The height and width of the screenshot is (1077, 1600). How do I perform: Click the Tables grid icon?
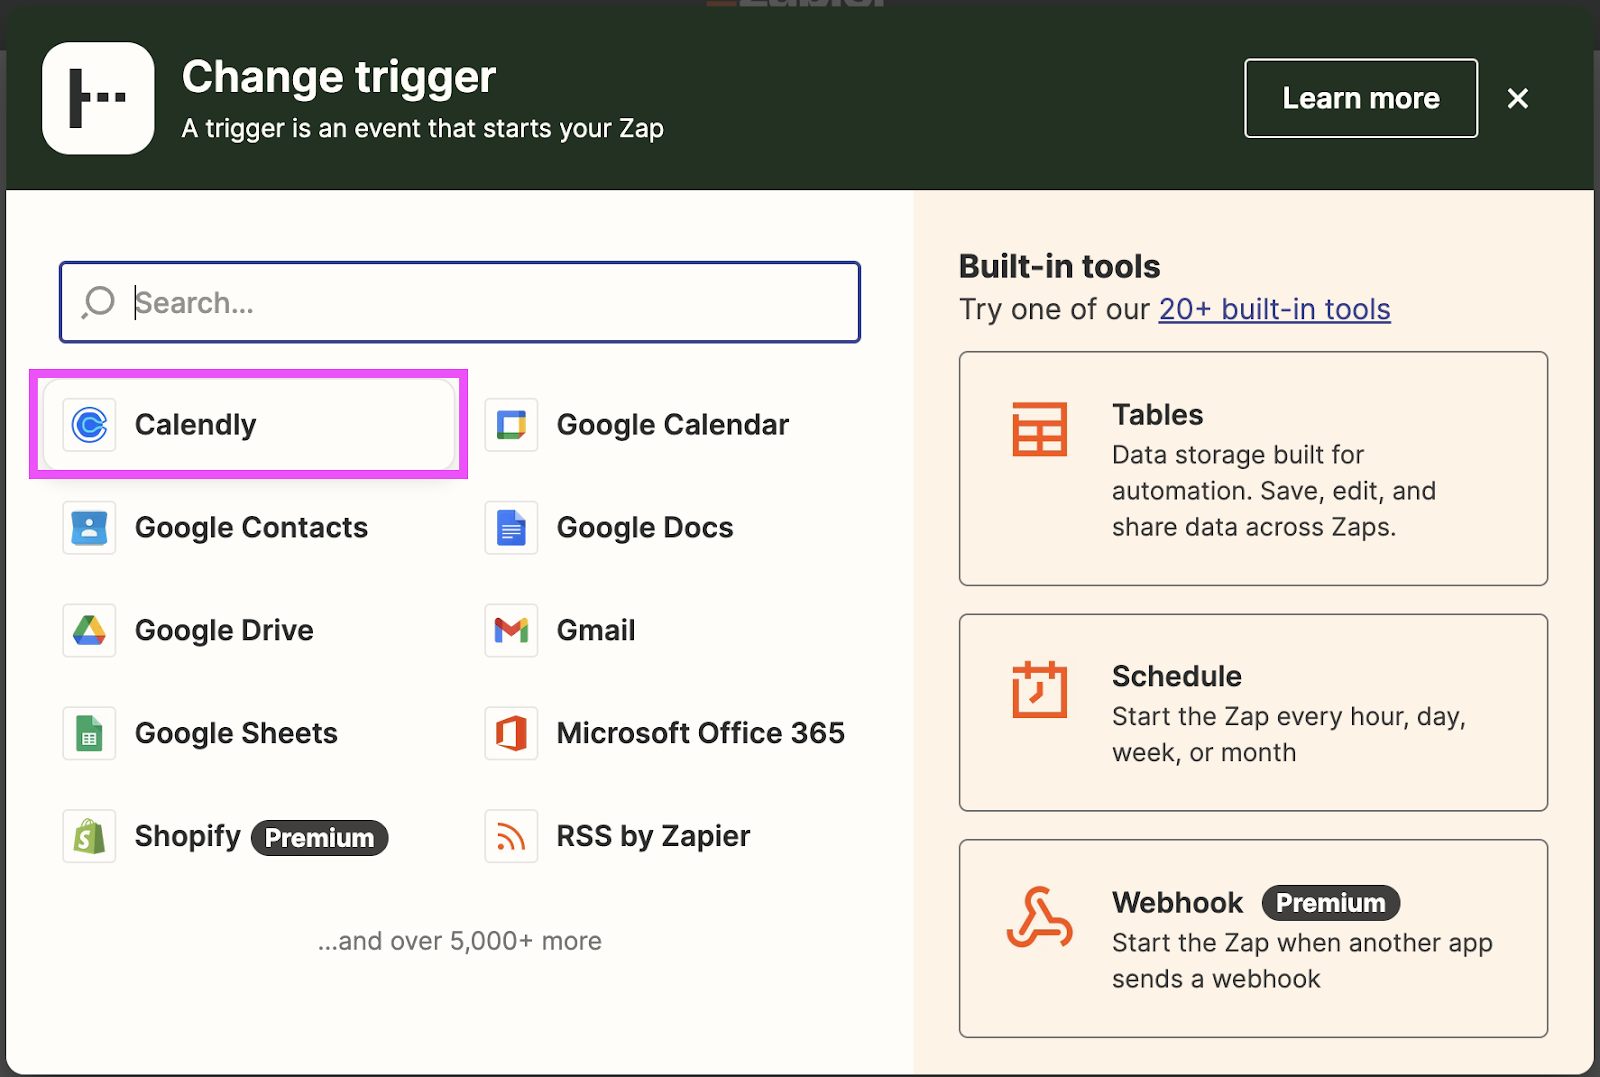1039,429
